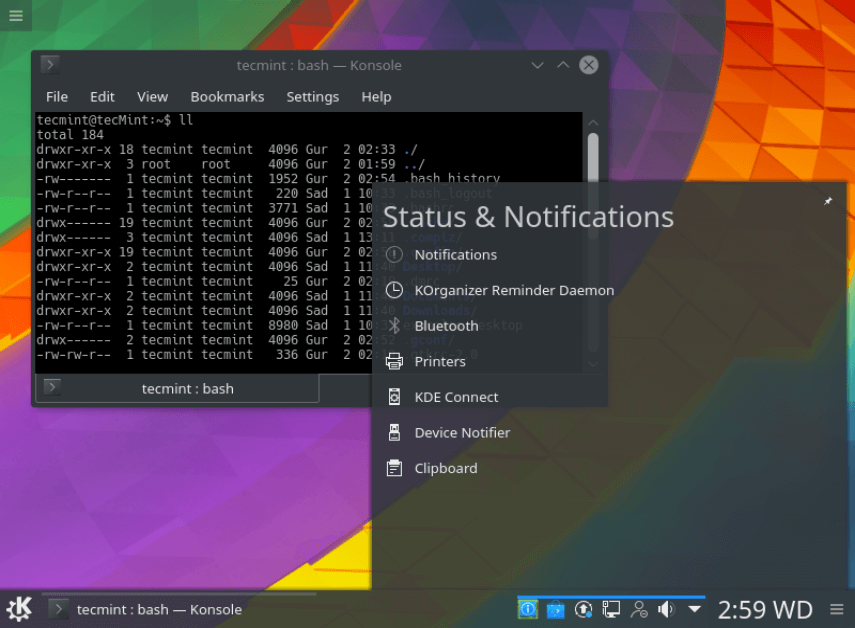Viewport: 855px width, 628px height.
Task: Open the KDE application launcher
Action: pos(19,609)
